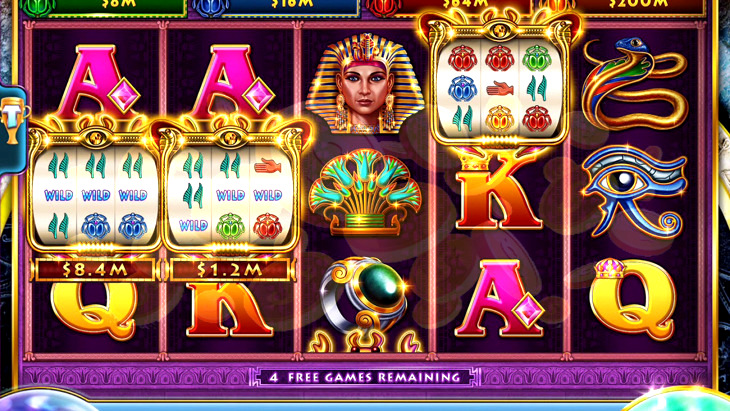The width and height of the screenshot is (730, 411).
Task: Select the orange K under the scarab mini slot
Action: tap(499, 191)
